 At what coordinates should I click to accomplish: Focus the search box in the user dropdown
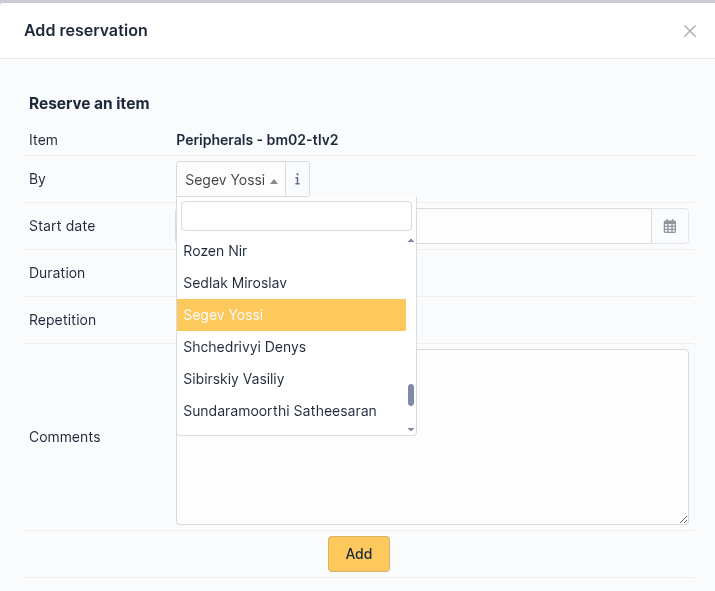pyautogui.click(x=296, y=216)
